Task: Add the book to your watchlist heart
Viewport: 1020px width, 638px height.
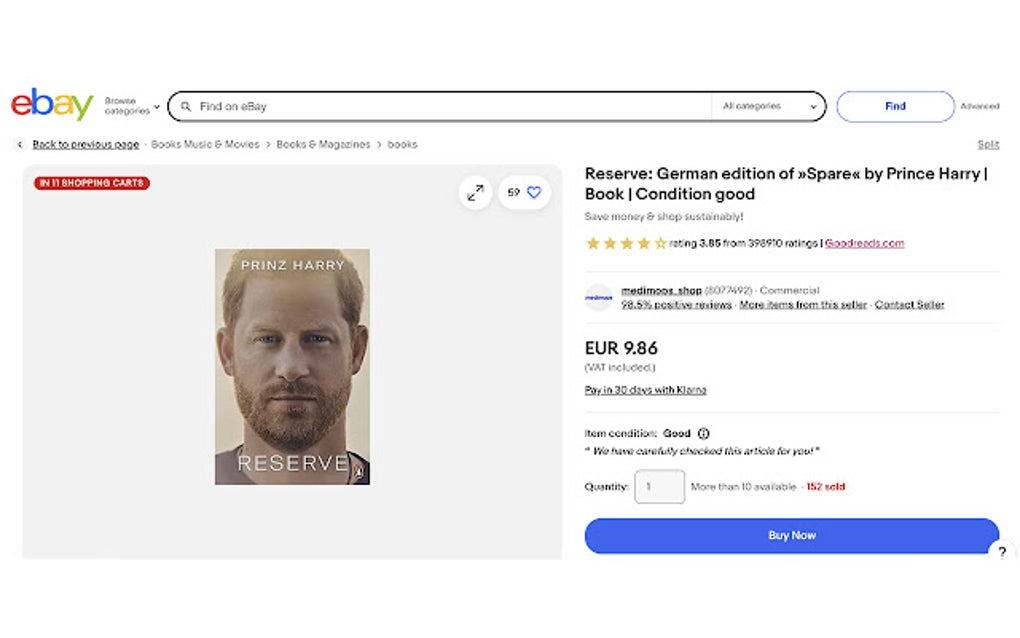Action: click(x=534, y=192)
